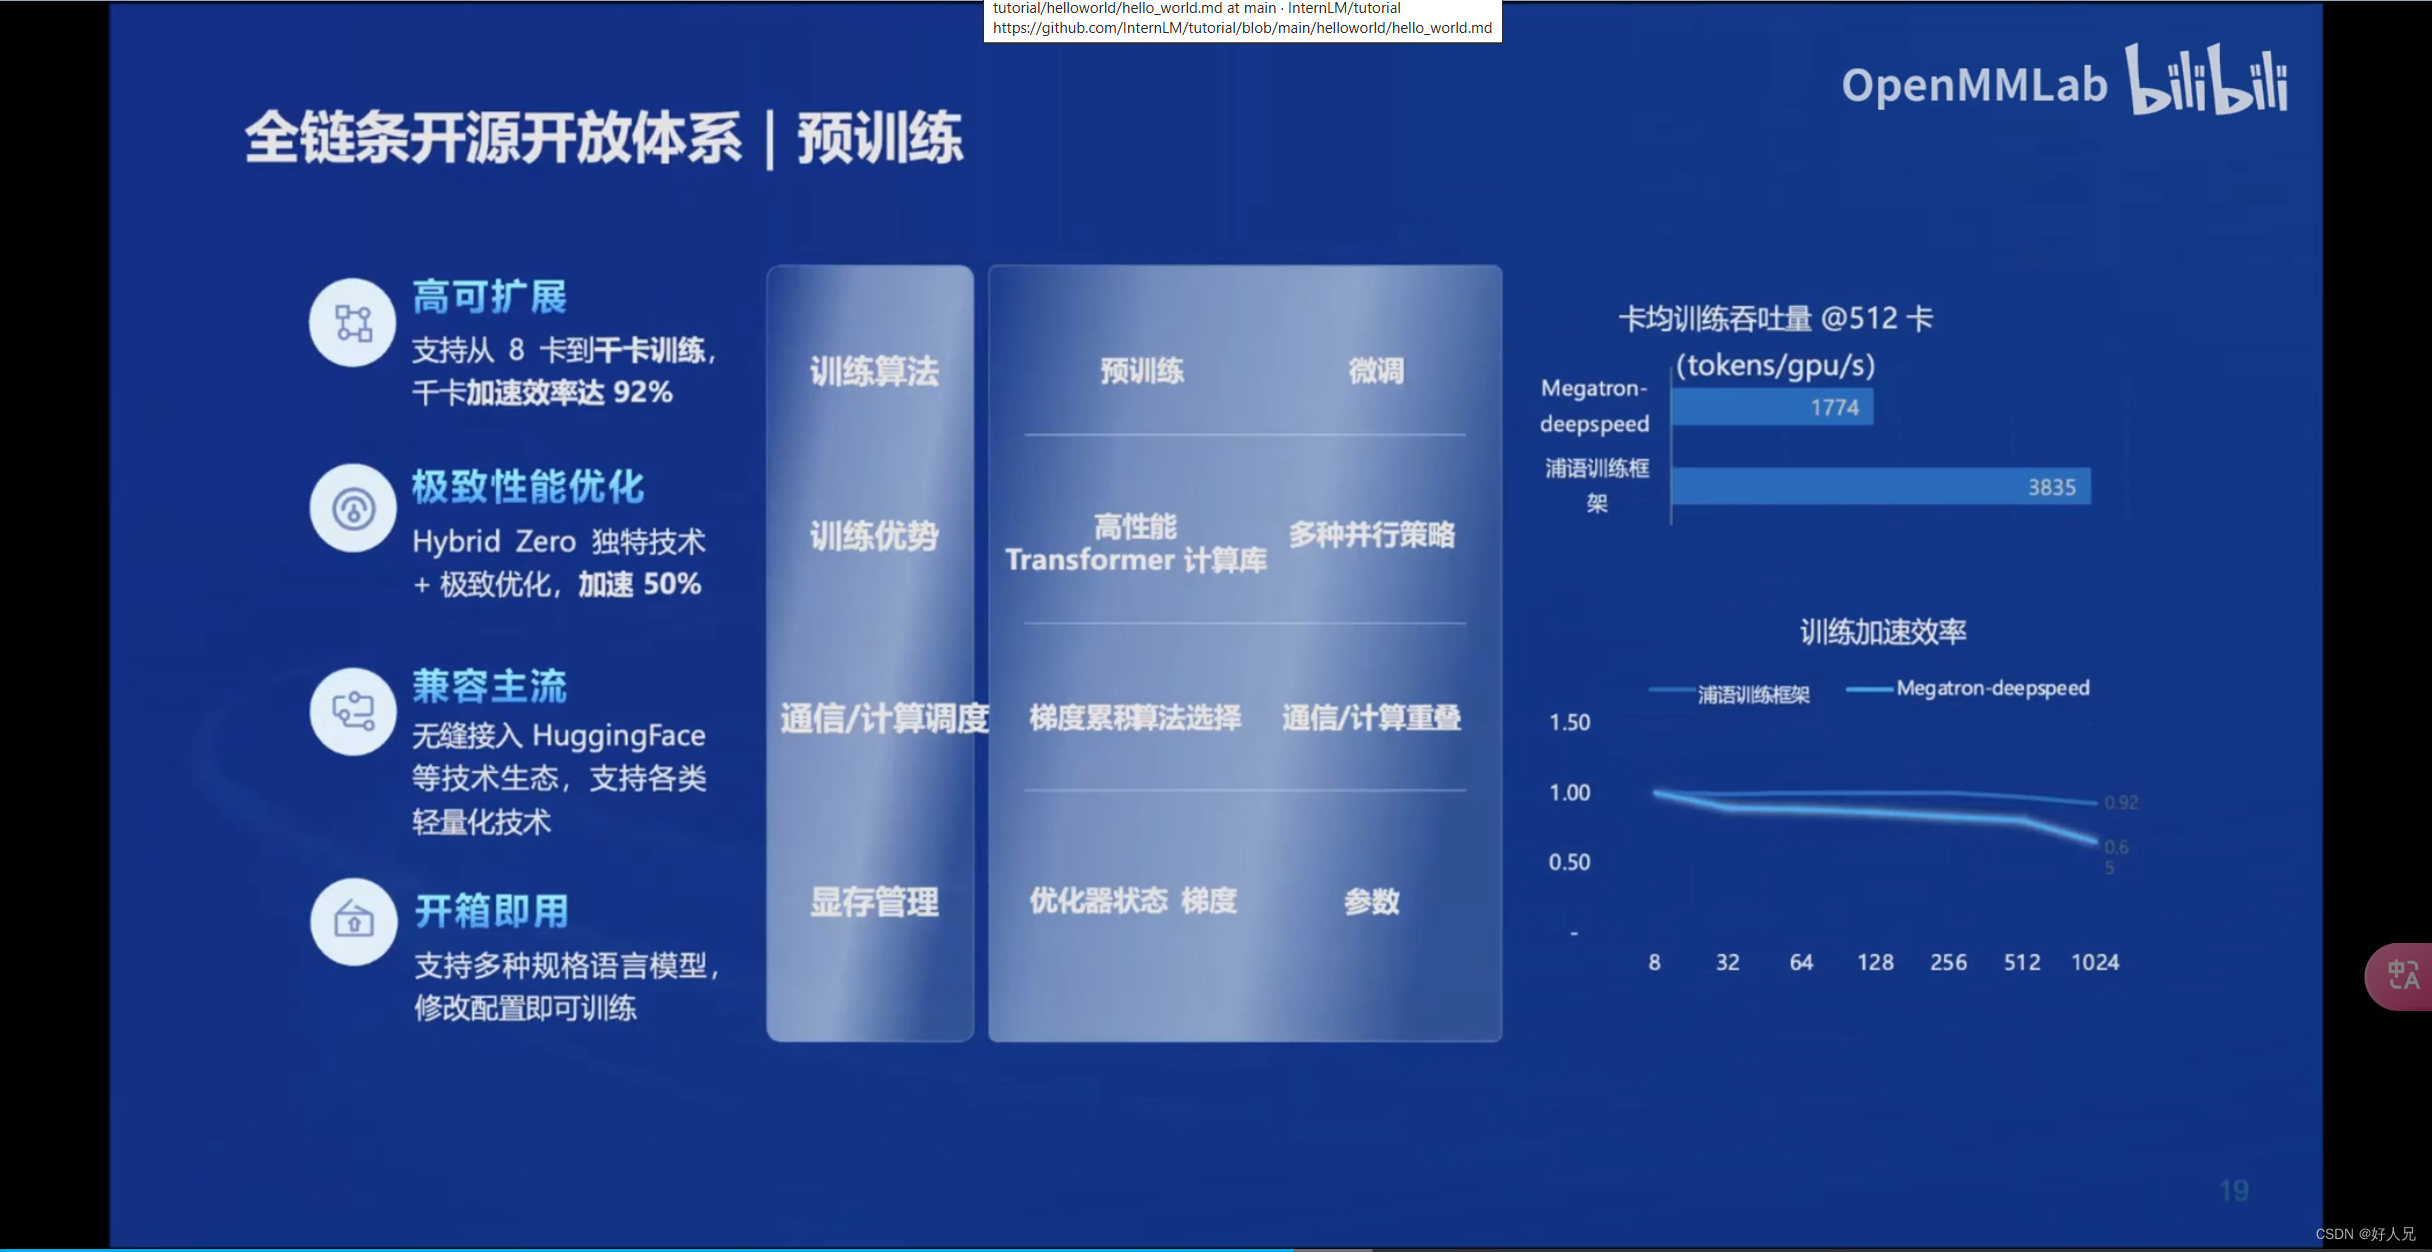This screenshot has height=1252, width=2432.
Task: Click the 浦语训练框架 legend entry
Action: (x=1729, y=694)
